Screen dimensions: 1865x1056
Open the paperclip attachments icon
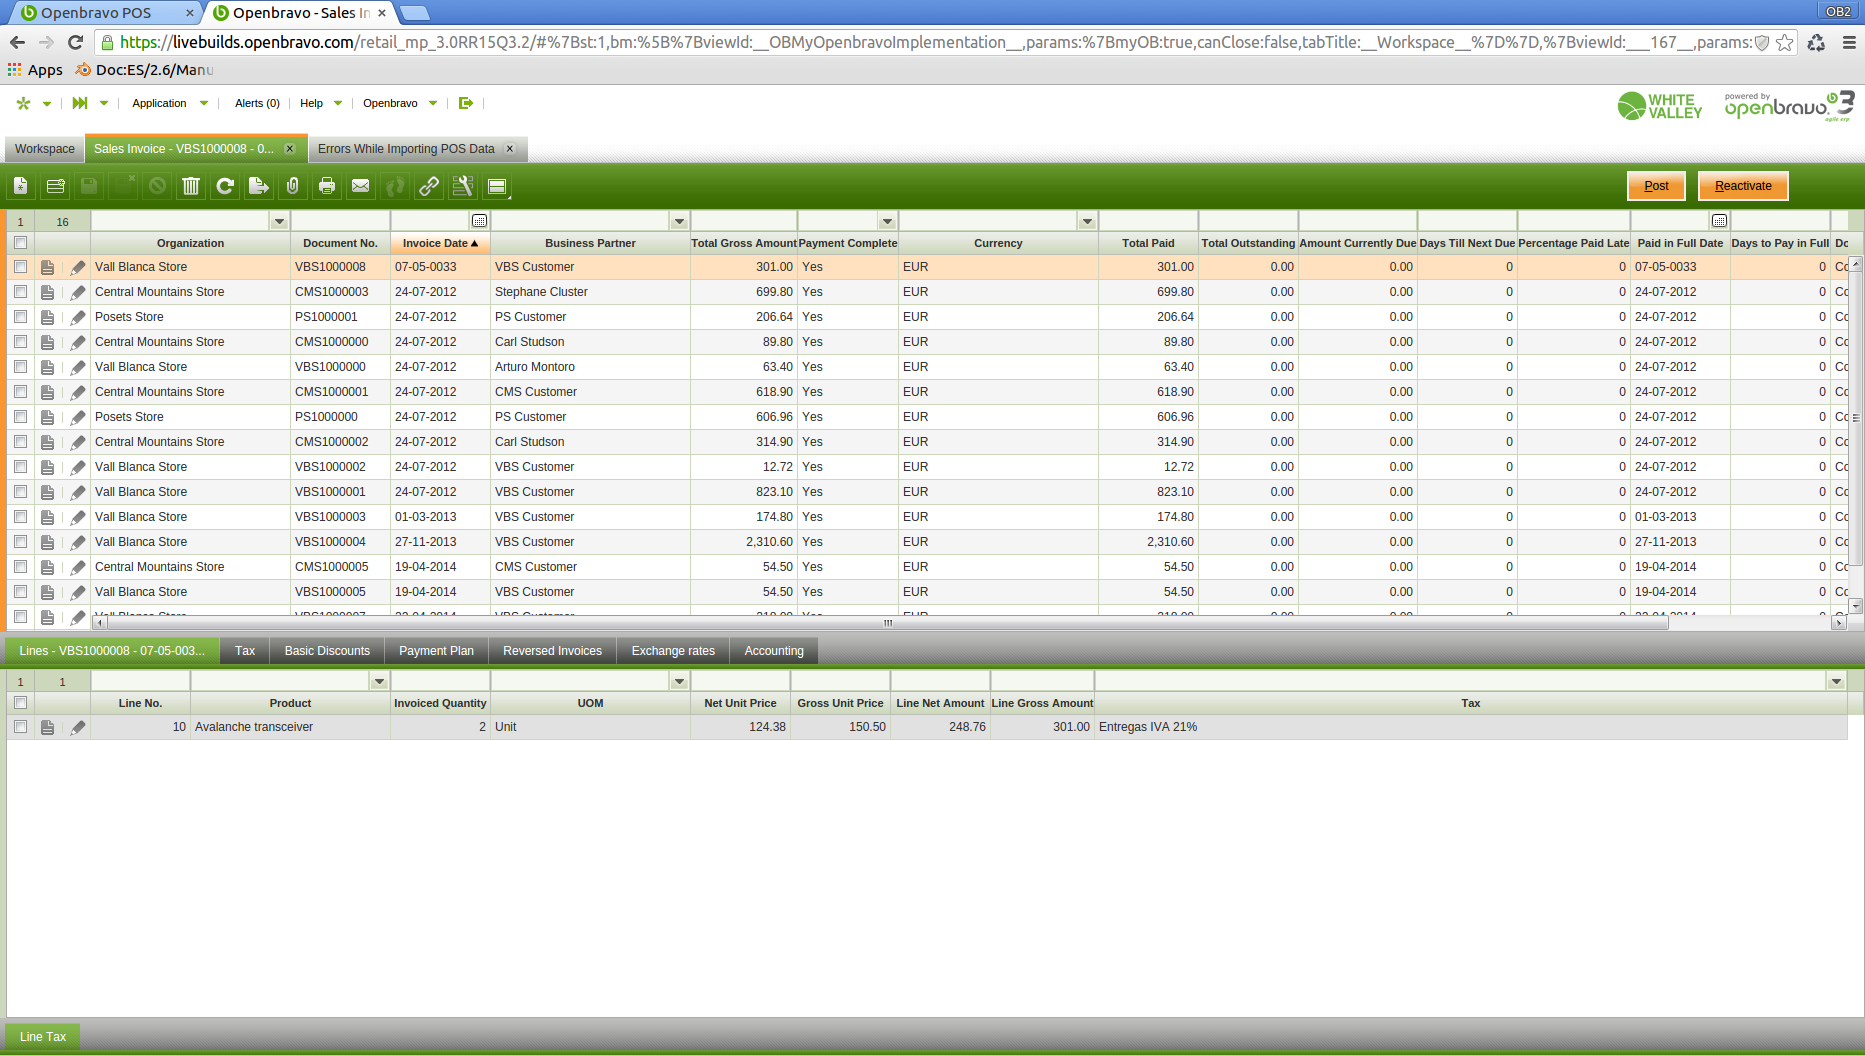(292, 186)
